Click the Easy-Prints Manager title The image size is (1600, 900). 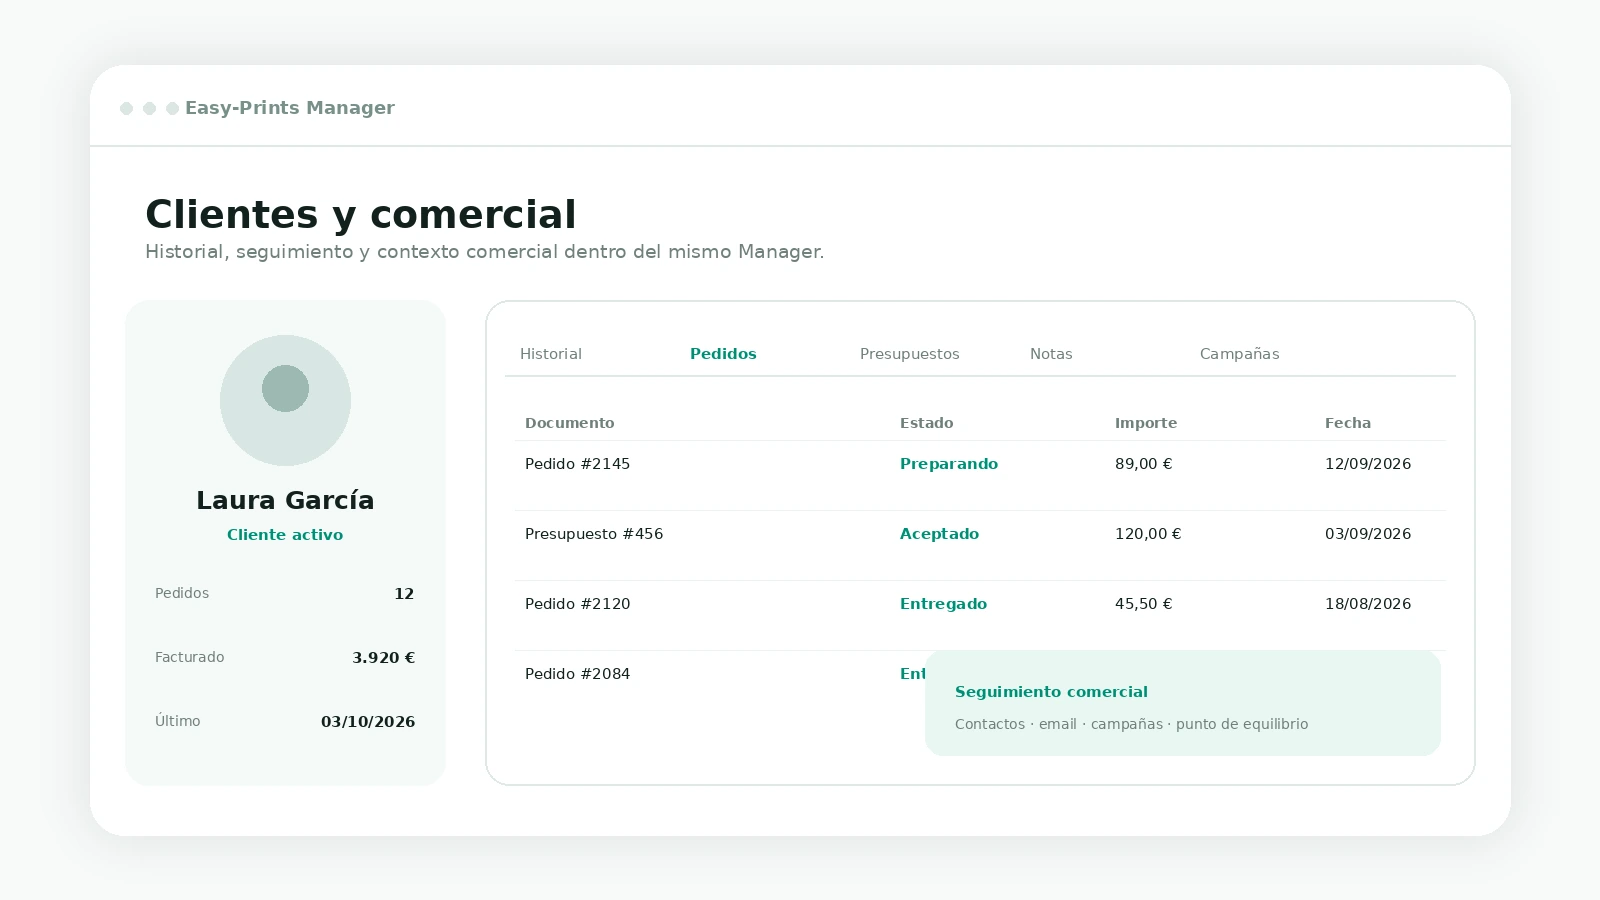coord(290,108)
